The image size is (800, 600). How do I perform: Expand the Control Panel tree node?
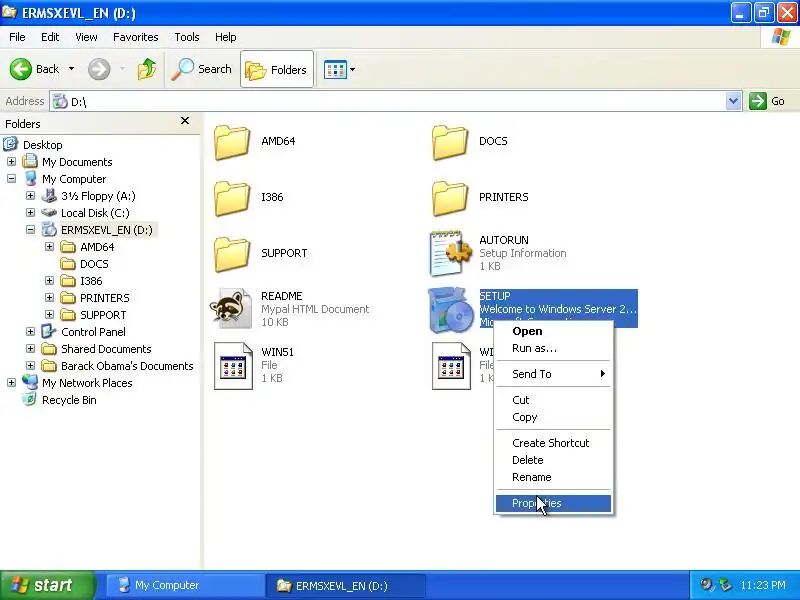pos(30,332)
